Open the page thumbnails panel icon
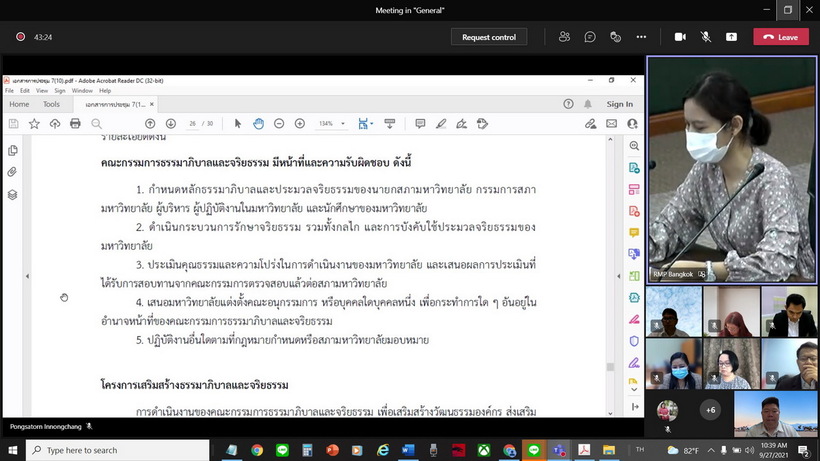 pos(13,151)
